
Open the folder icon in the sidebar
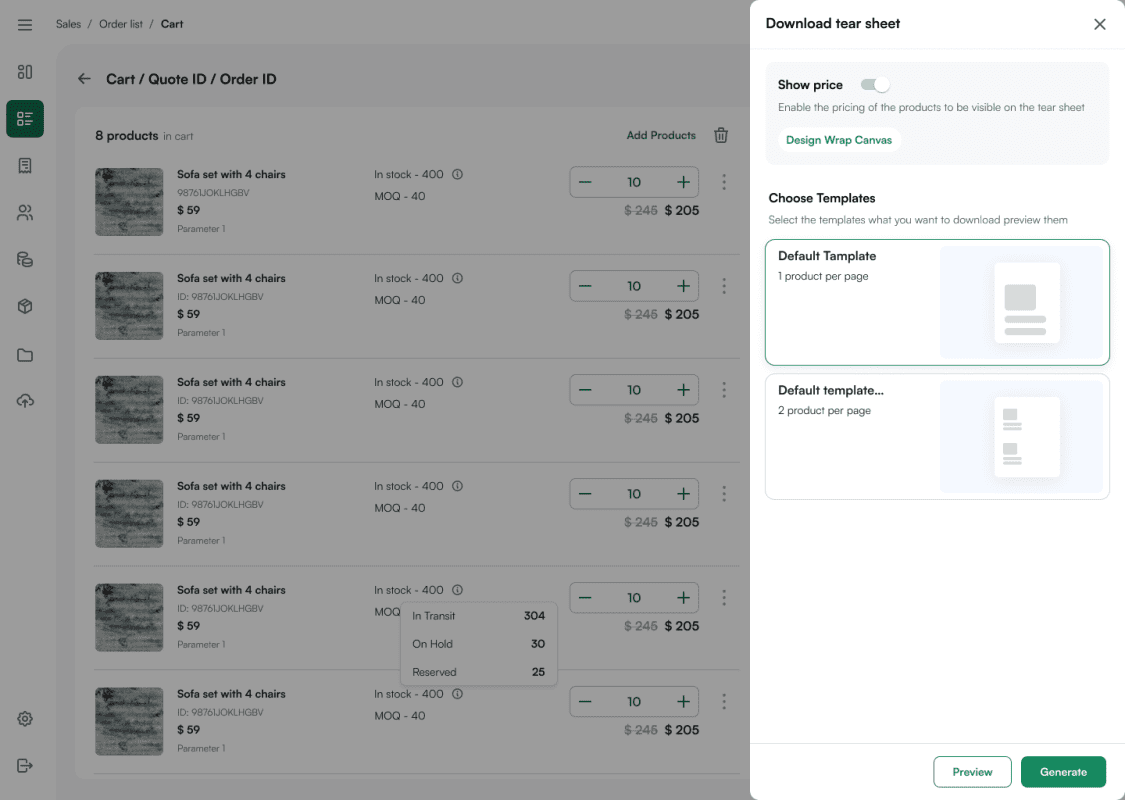(24, 353)
